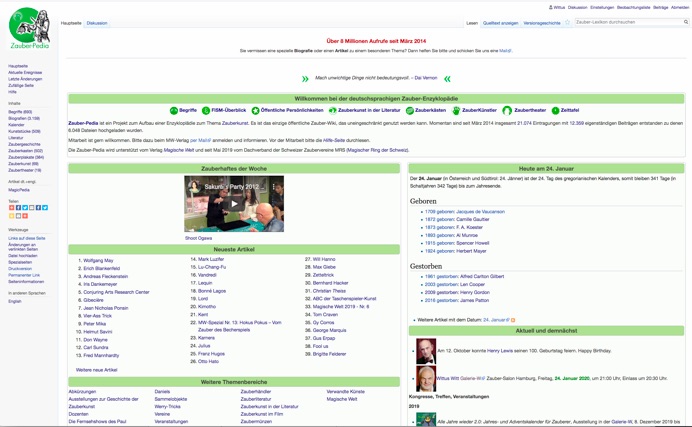Play the Sakura's Party 2012 video

[234, 204]
